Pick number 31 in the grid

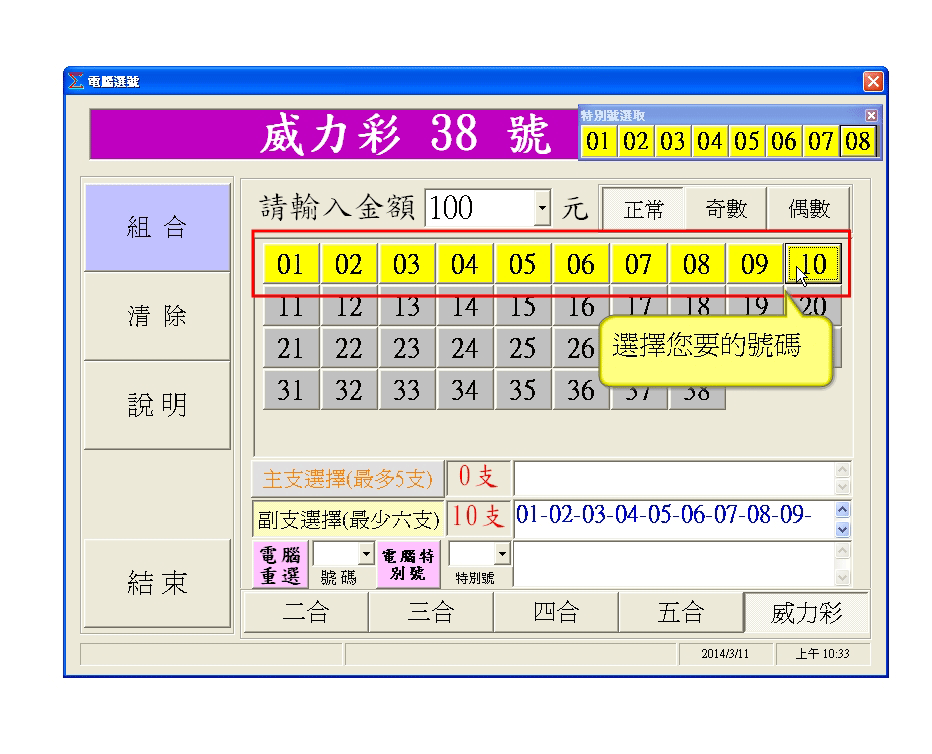point(290,390)
